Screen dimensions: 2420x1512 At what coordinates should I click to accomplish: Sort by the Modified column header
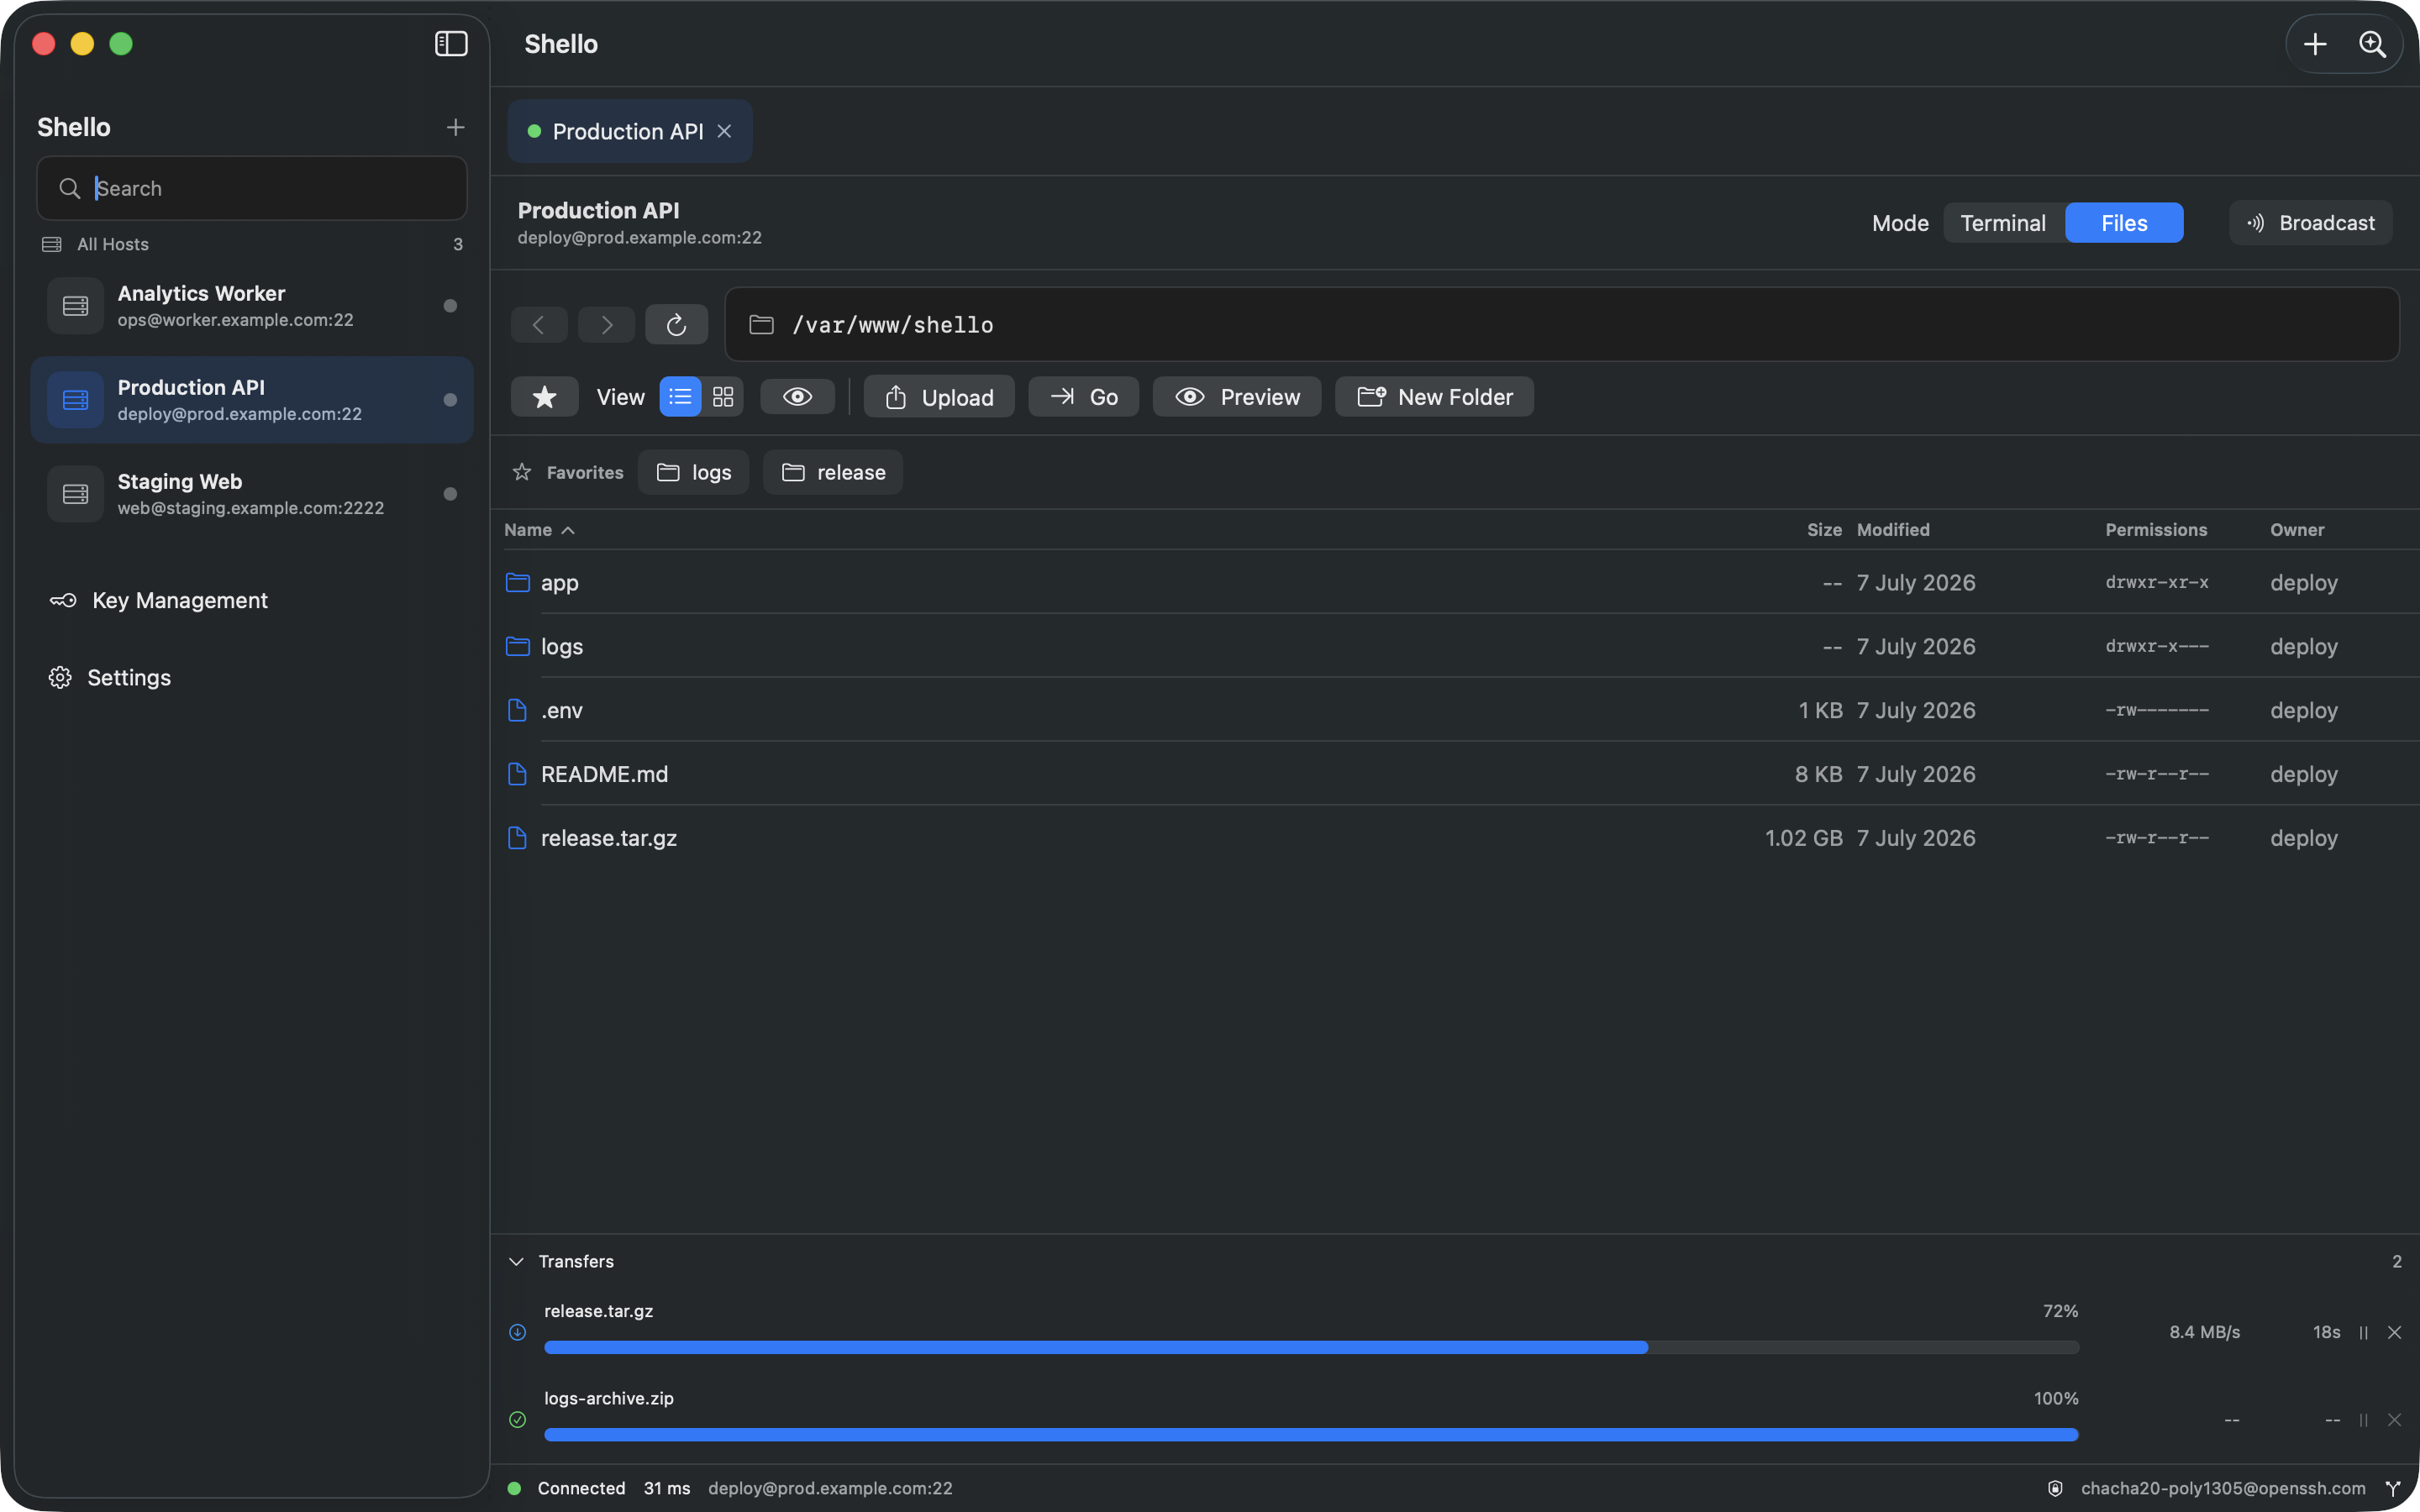tap(1893, 530)
